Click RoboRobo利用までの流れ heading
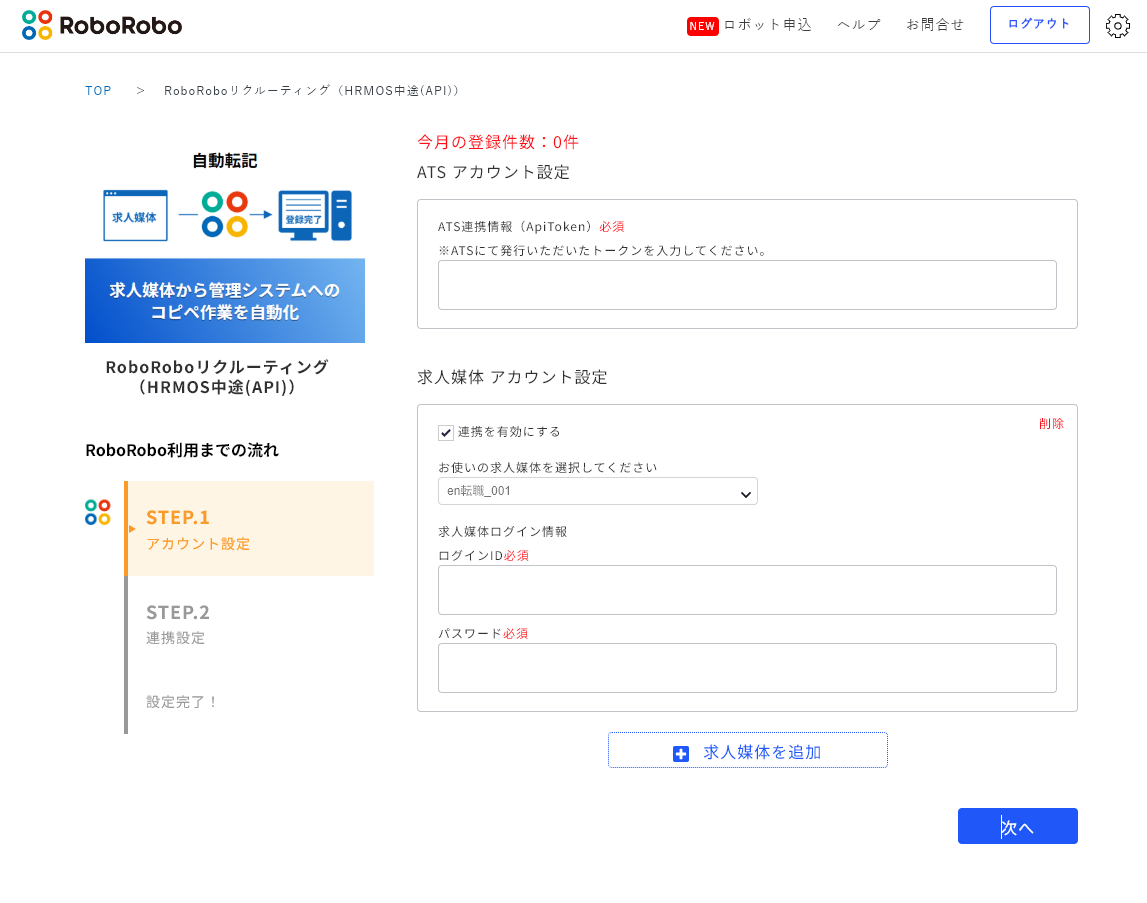Screen dimensions: 1147x903 tap(181, 450)
